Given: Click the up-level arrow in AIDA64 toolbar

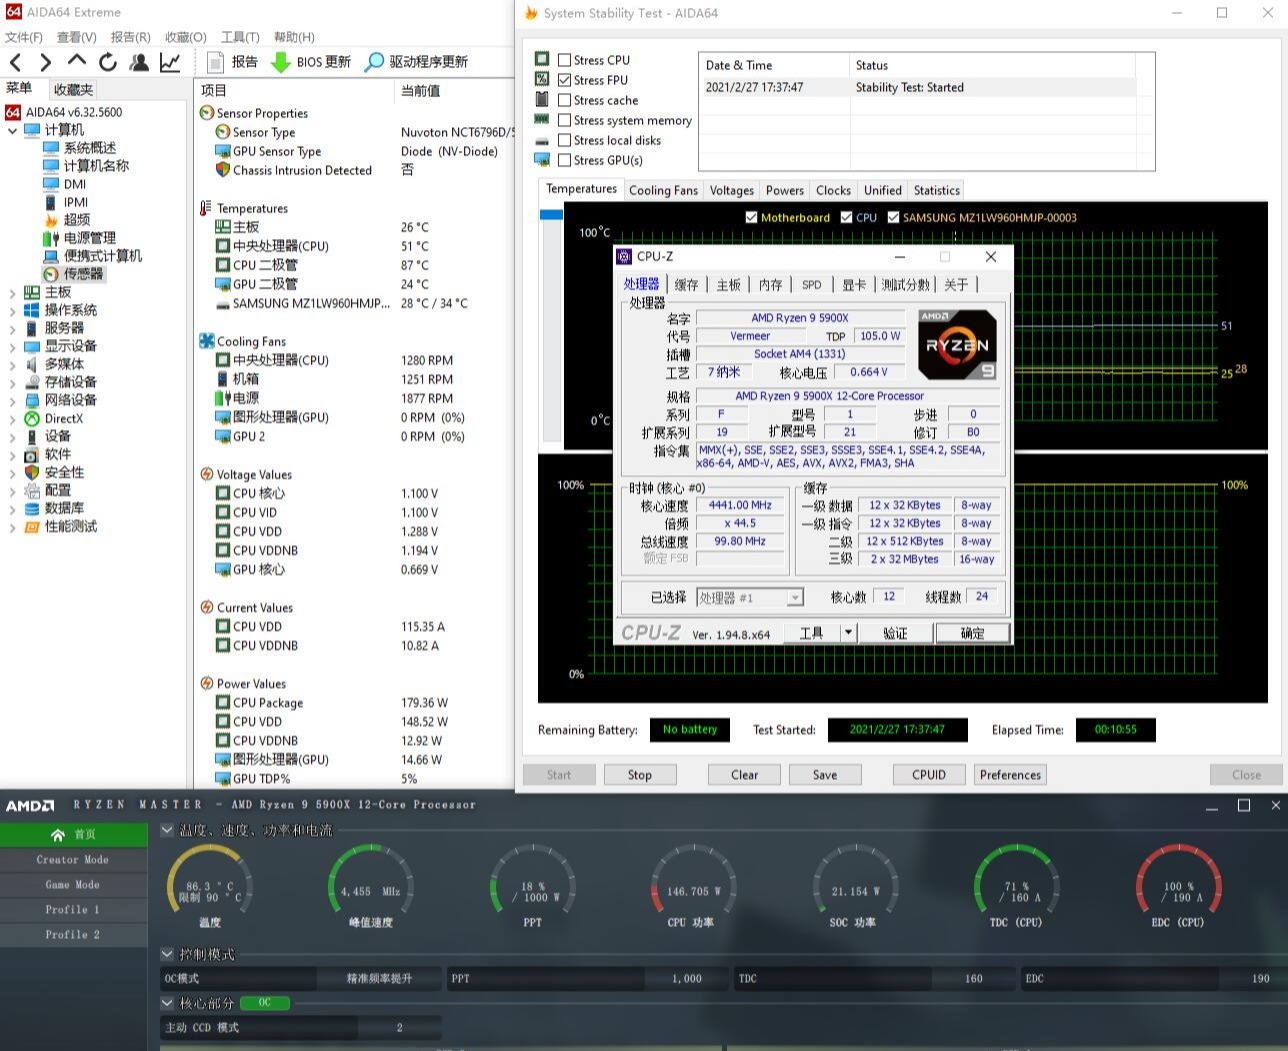Looking at the screenshot, I should click(x=77, y=62).
